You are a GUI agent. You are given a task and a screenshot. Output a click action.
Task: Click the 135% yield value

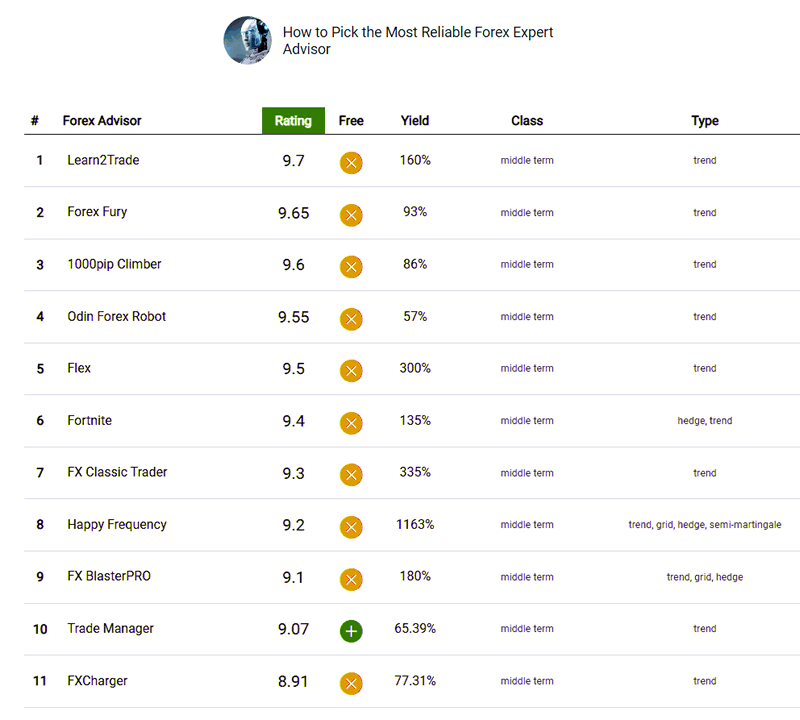(415, 420)
